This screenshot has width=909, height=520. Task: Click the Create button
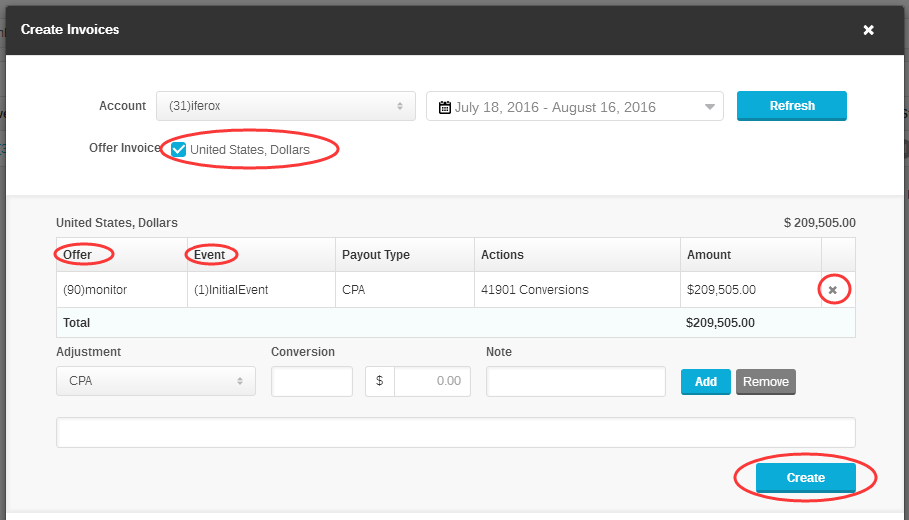coord(805,478)
